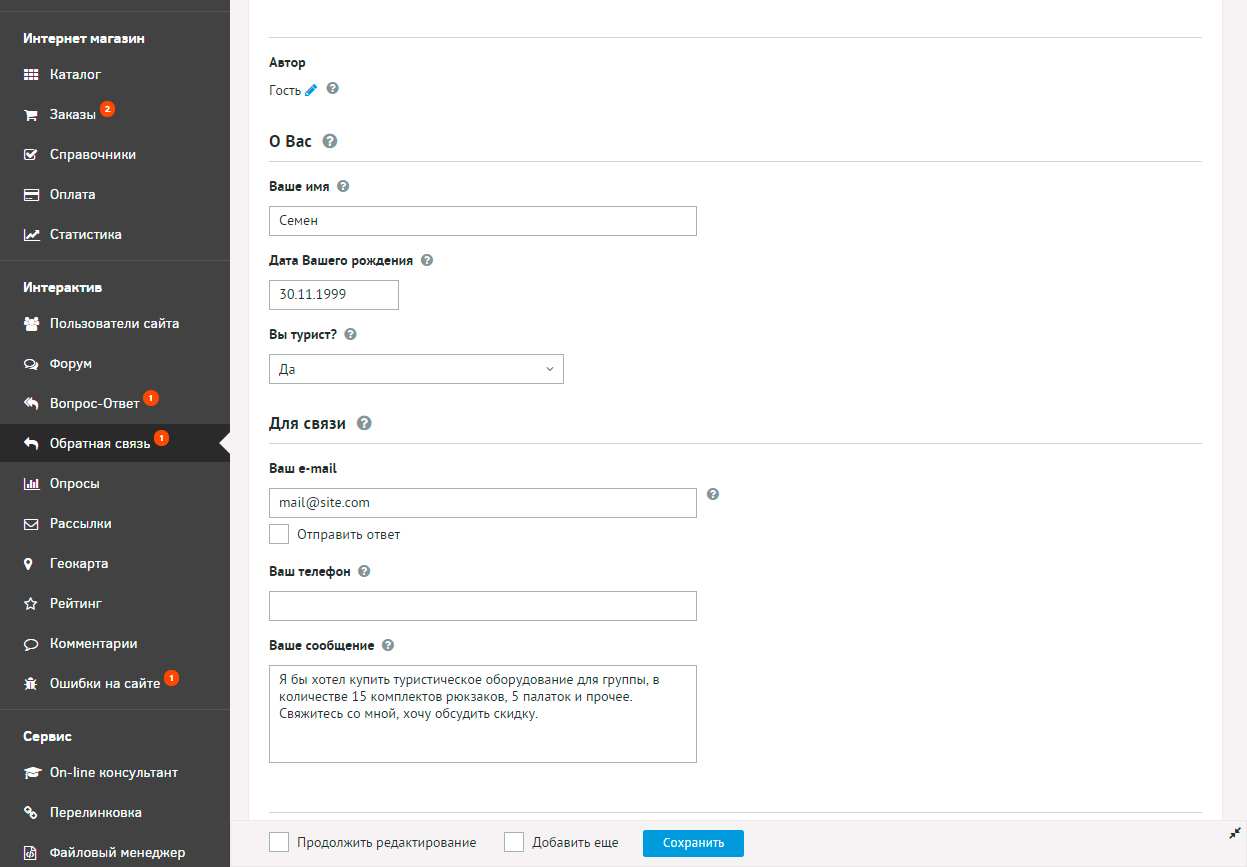Open the Вы турист? dropdown showing Да
This screenshot has height=867, width=1247.
pyautogui.click(x=416, y=369)
